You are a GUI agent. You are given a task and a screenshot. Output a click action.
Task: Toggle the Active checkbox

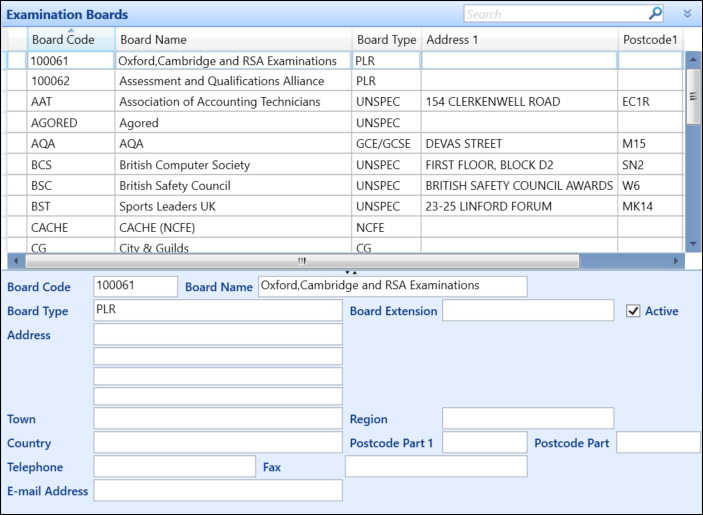pos(633,311)
